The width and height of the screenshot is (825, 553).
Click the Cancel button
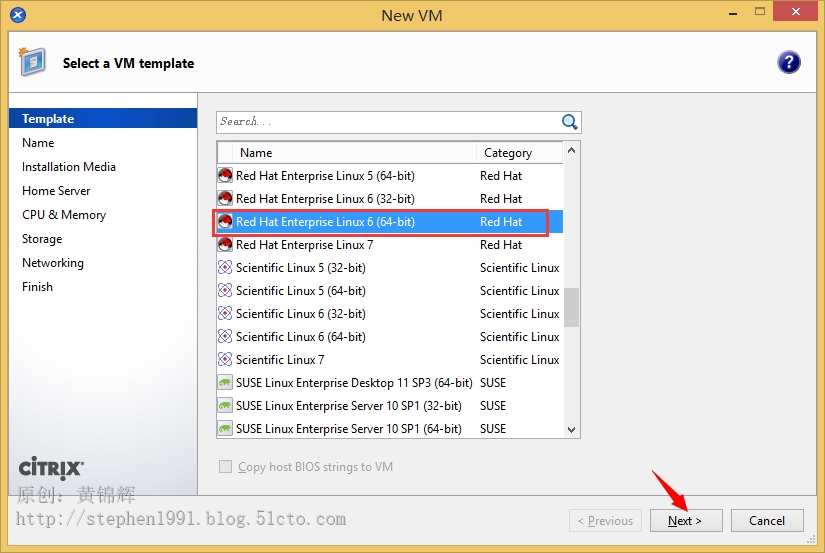pos(767,520)
